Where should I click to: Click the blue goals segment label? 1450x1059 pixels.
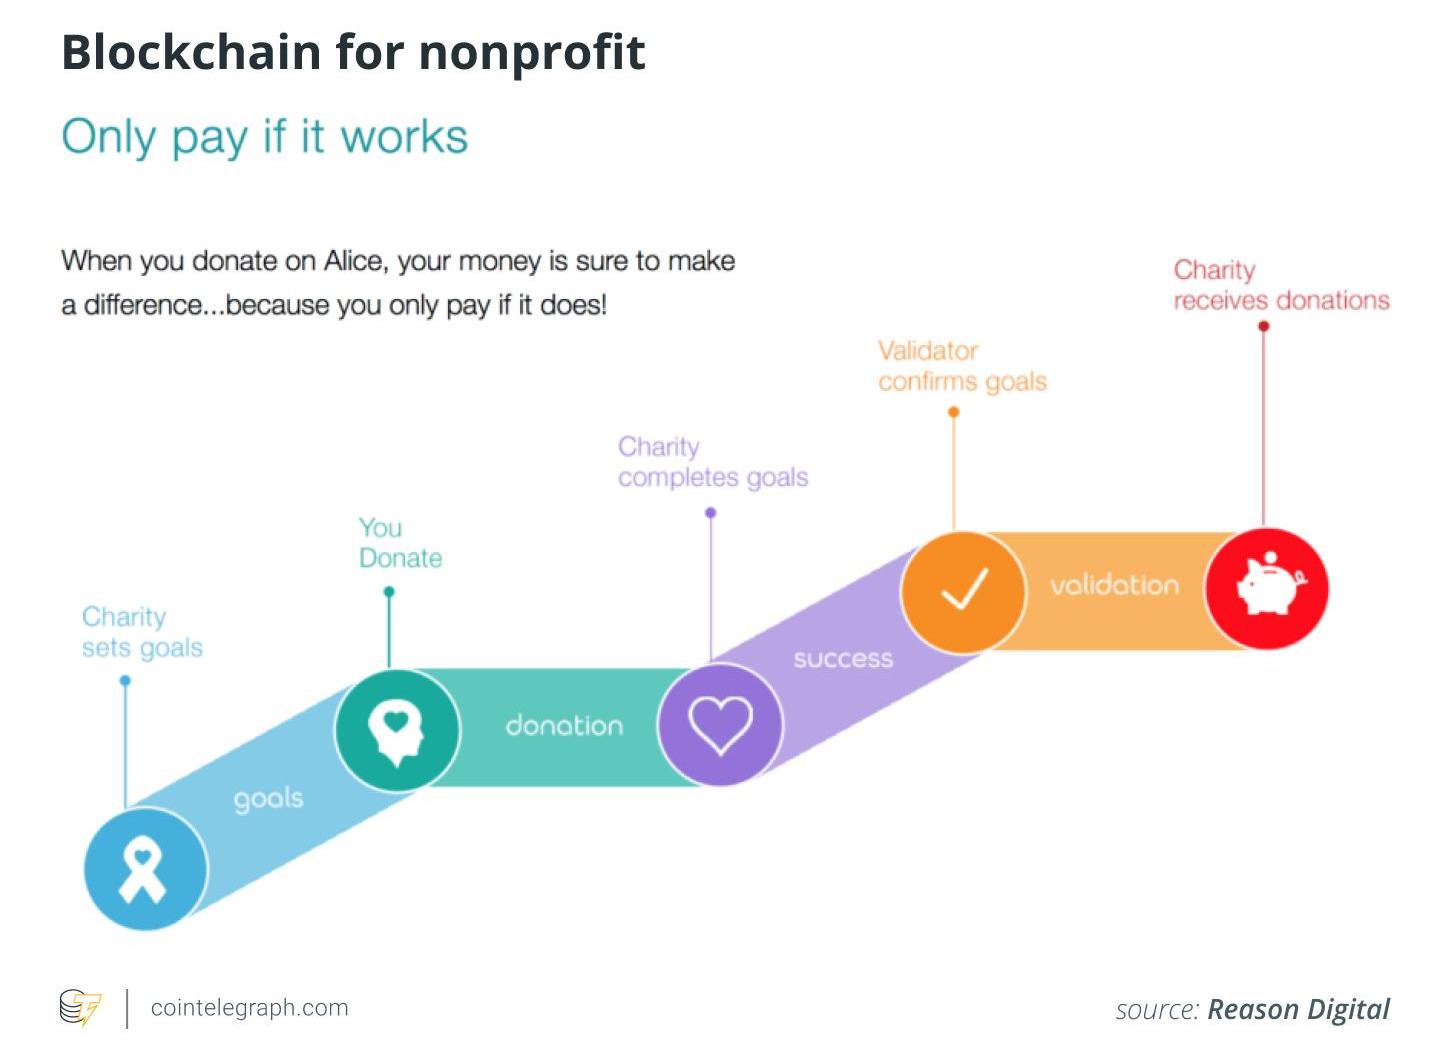pyautogui.click(x=268, y=799)
